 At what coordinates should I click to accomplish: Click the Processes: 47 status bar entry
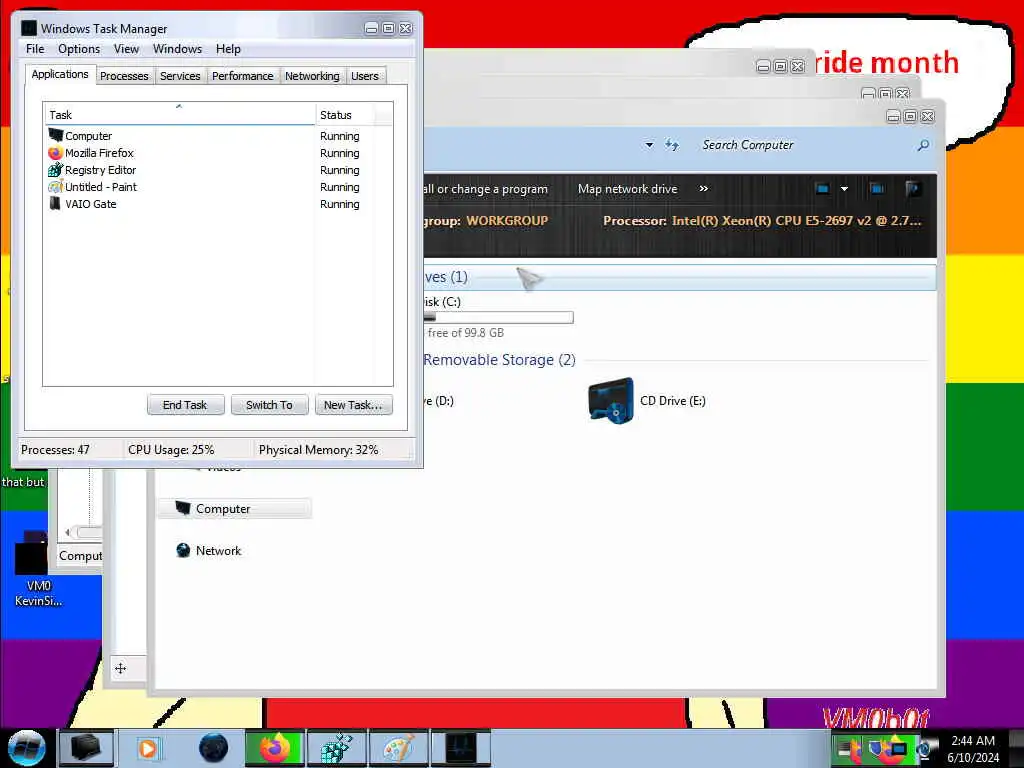coord(56,450)
